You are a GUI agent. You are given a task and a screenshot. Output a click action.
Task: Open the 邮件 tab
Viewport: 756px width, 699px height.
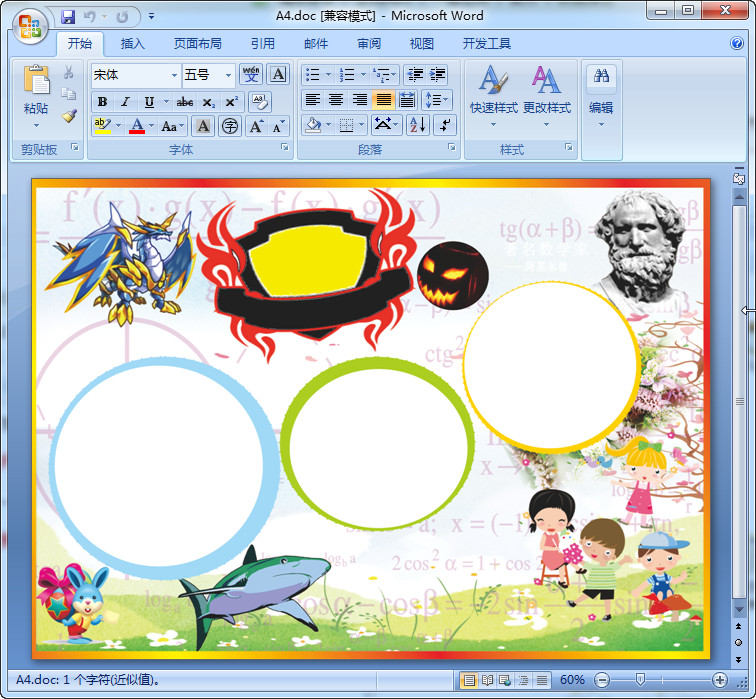coord(316,43)
